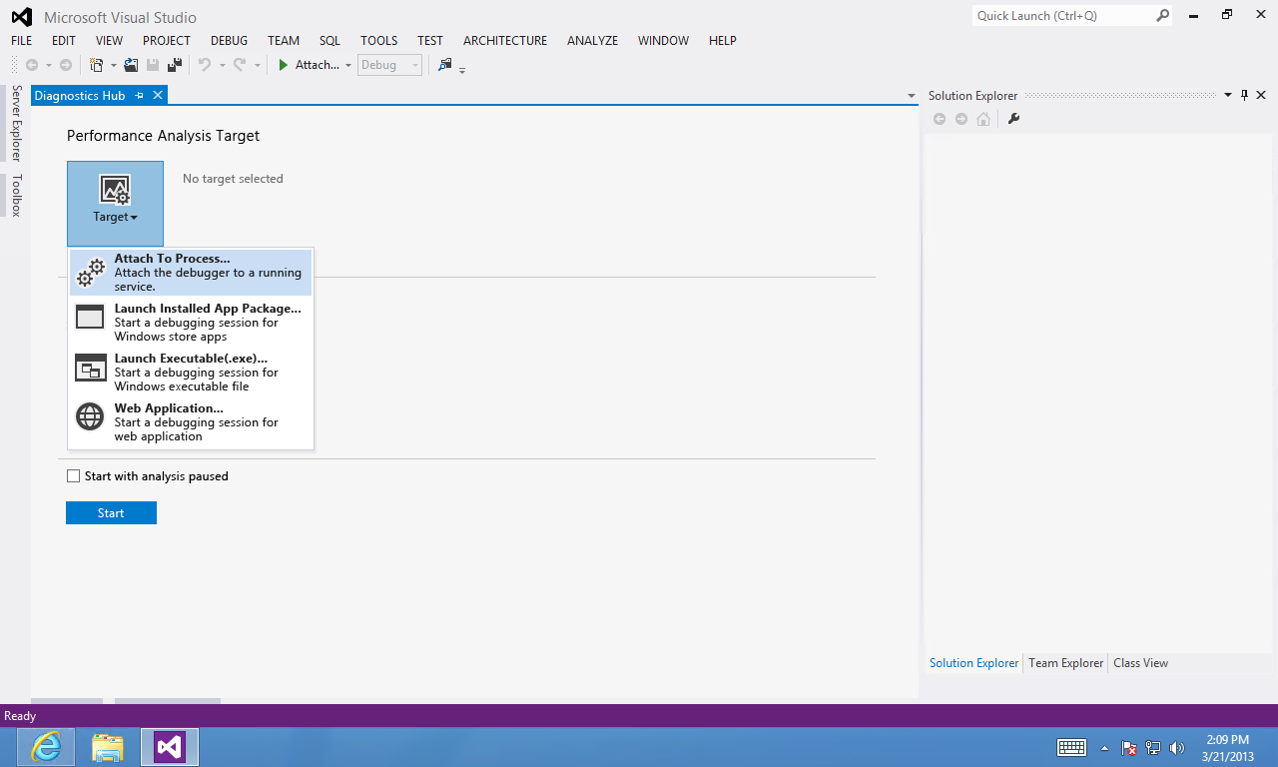
Task: Click the Save toolbar icon
Action: click(x=153, y=65)
